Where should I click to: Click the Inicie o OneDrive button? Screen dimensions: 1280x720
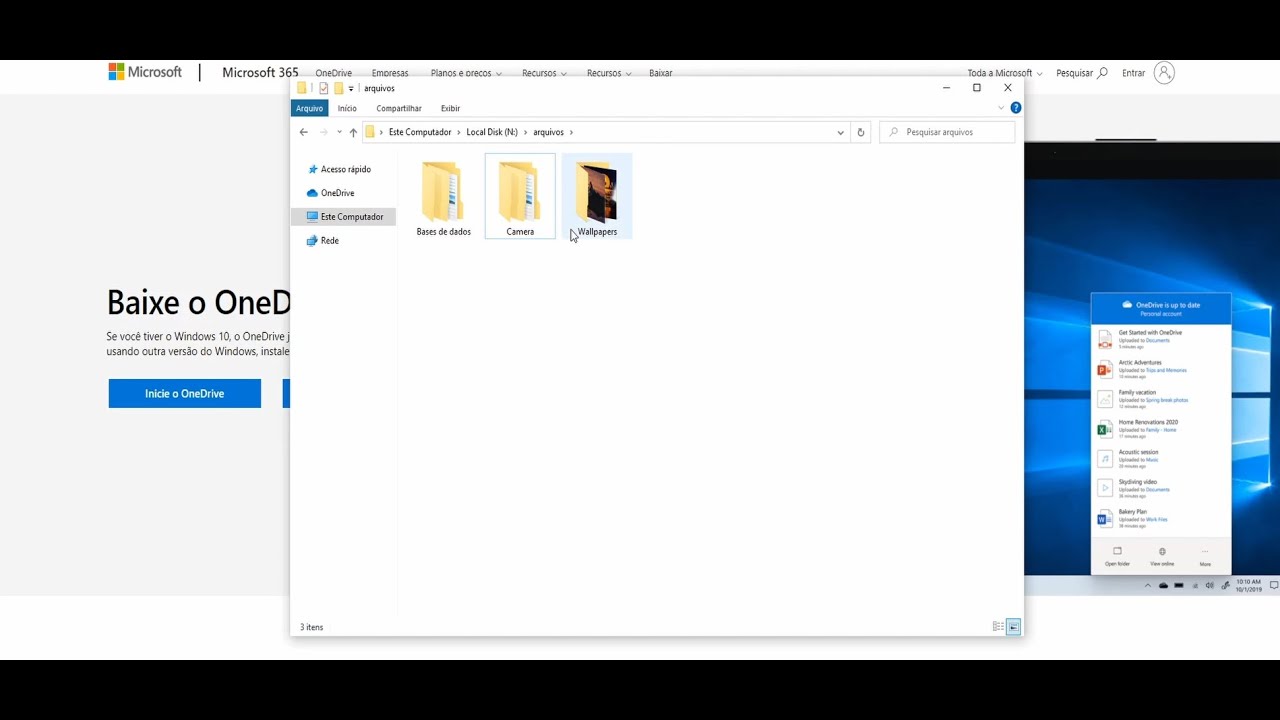pyautogui.click(x=185, y=393)
